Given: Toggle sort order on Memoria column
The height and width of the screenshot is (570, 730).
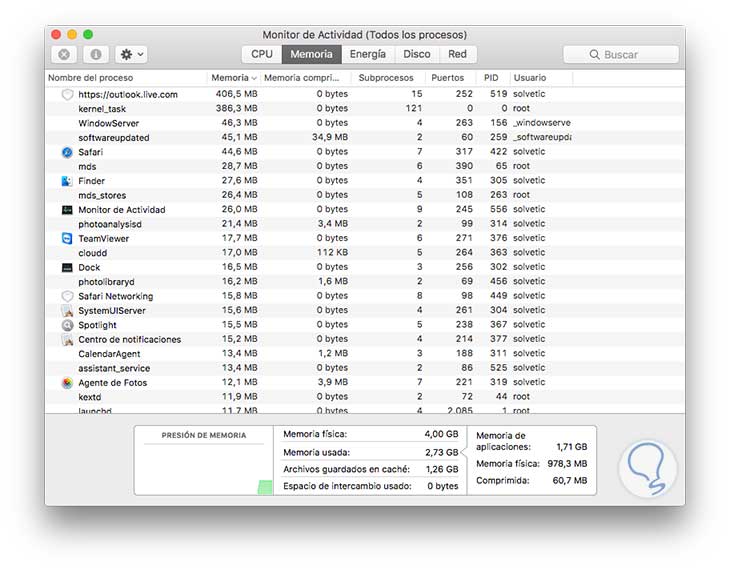Looking at the screenshot, I should click(x=233, y=78).
